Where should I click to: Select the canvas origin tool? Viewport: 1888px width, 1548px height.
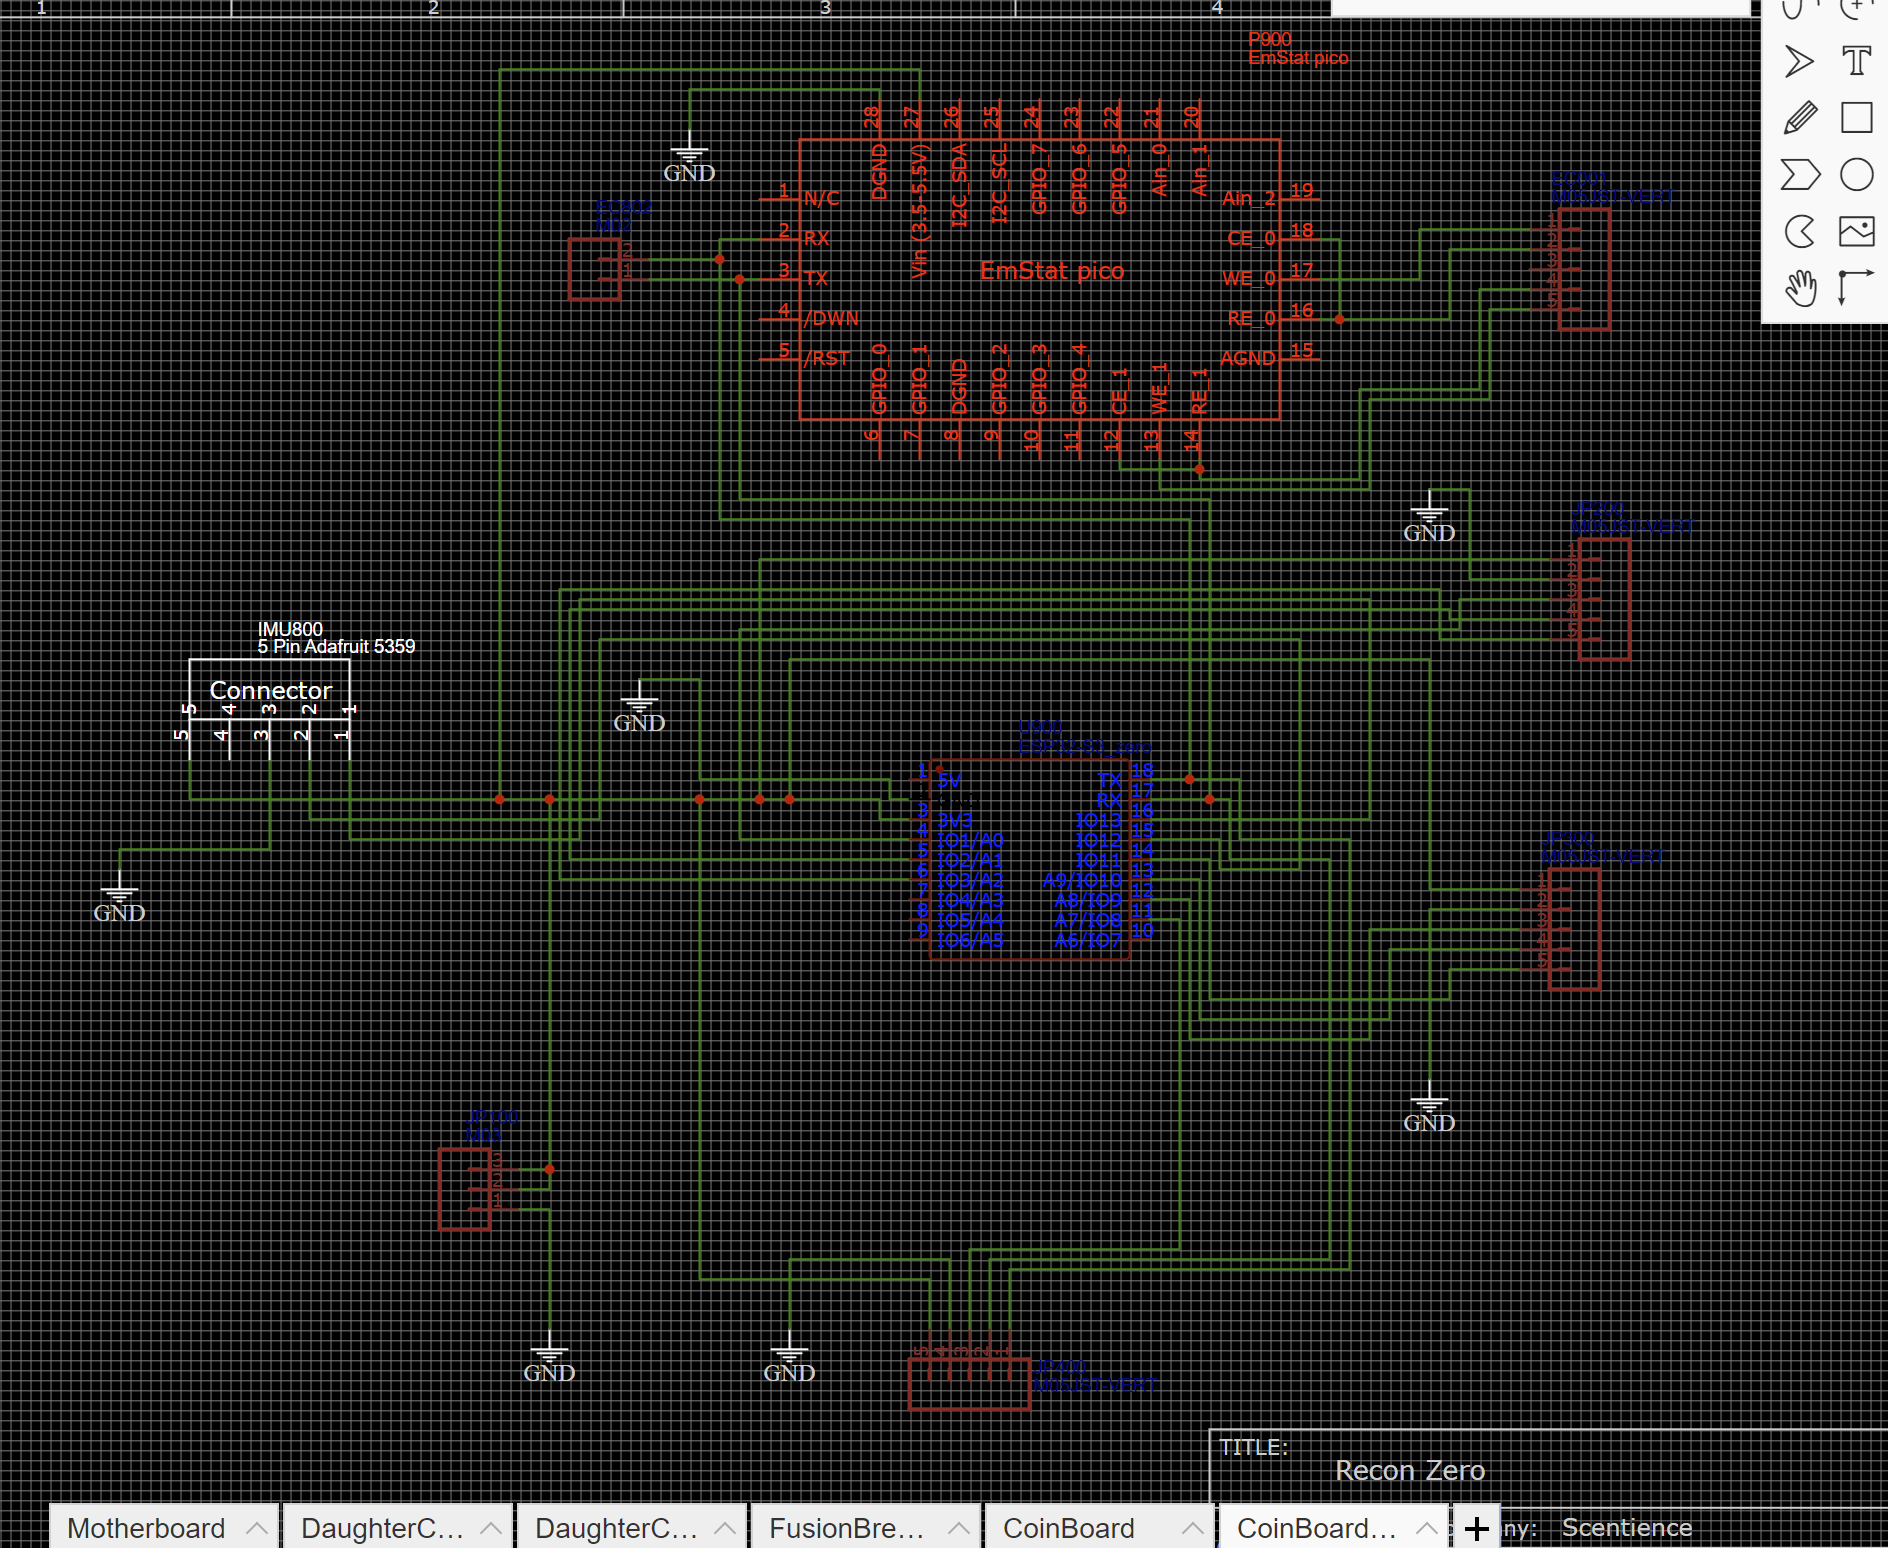[x=1856, y=288]
